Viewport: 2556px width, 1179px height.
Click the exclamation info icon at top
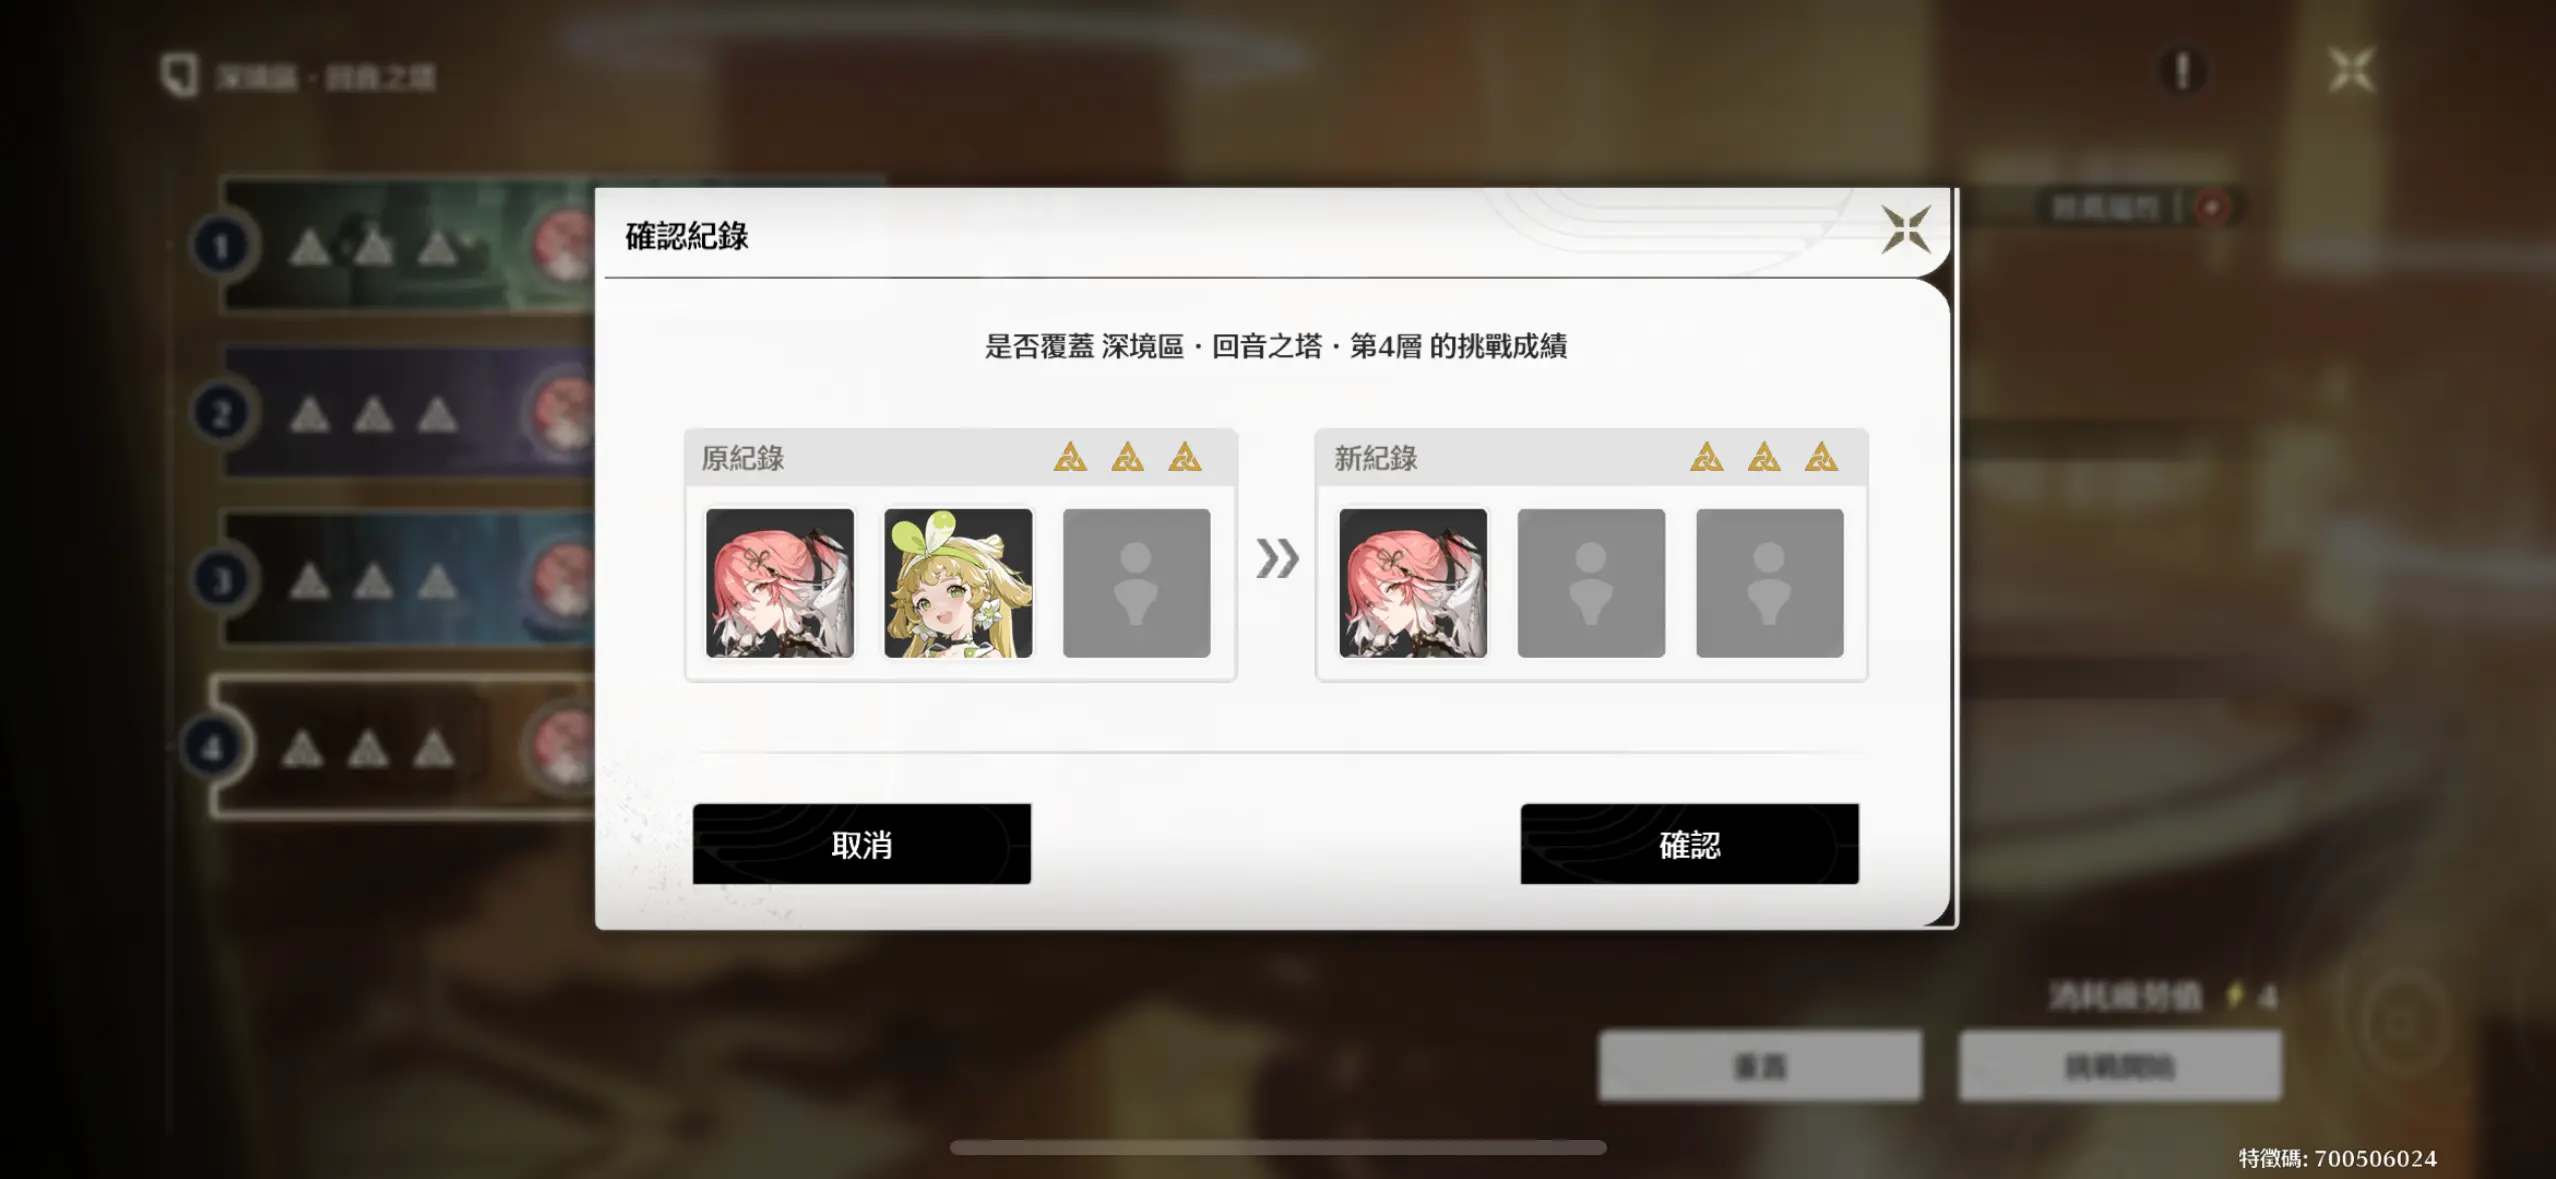(x=2183, y=71)
